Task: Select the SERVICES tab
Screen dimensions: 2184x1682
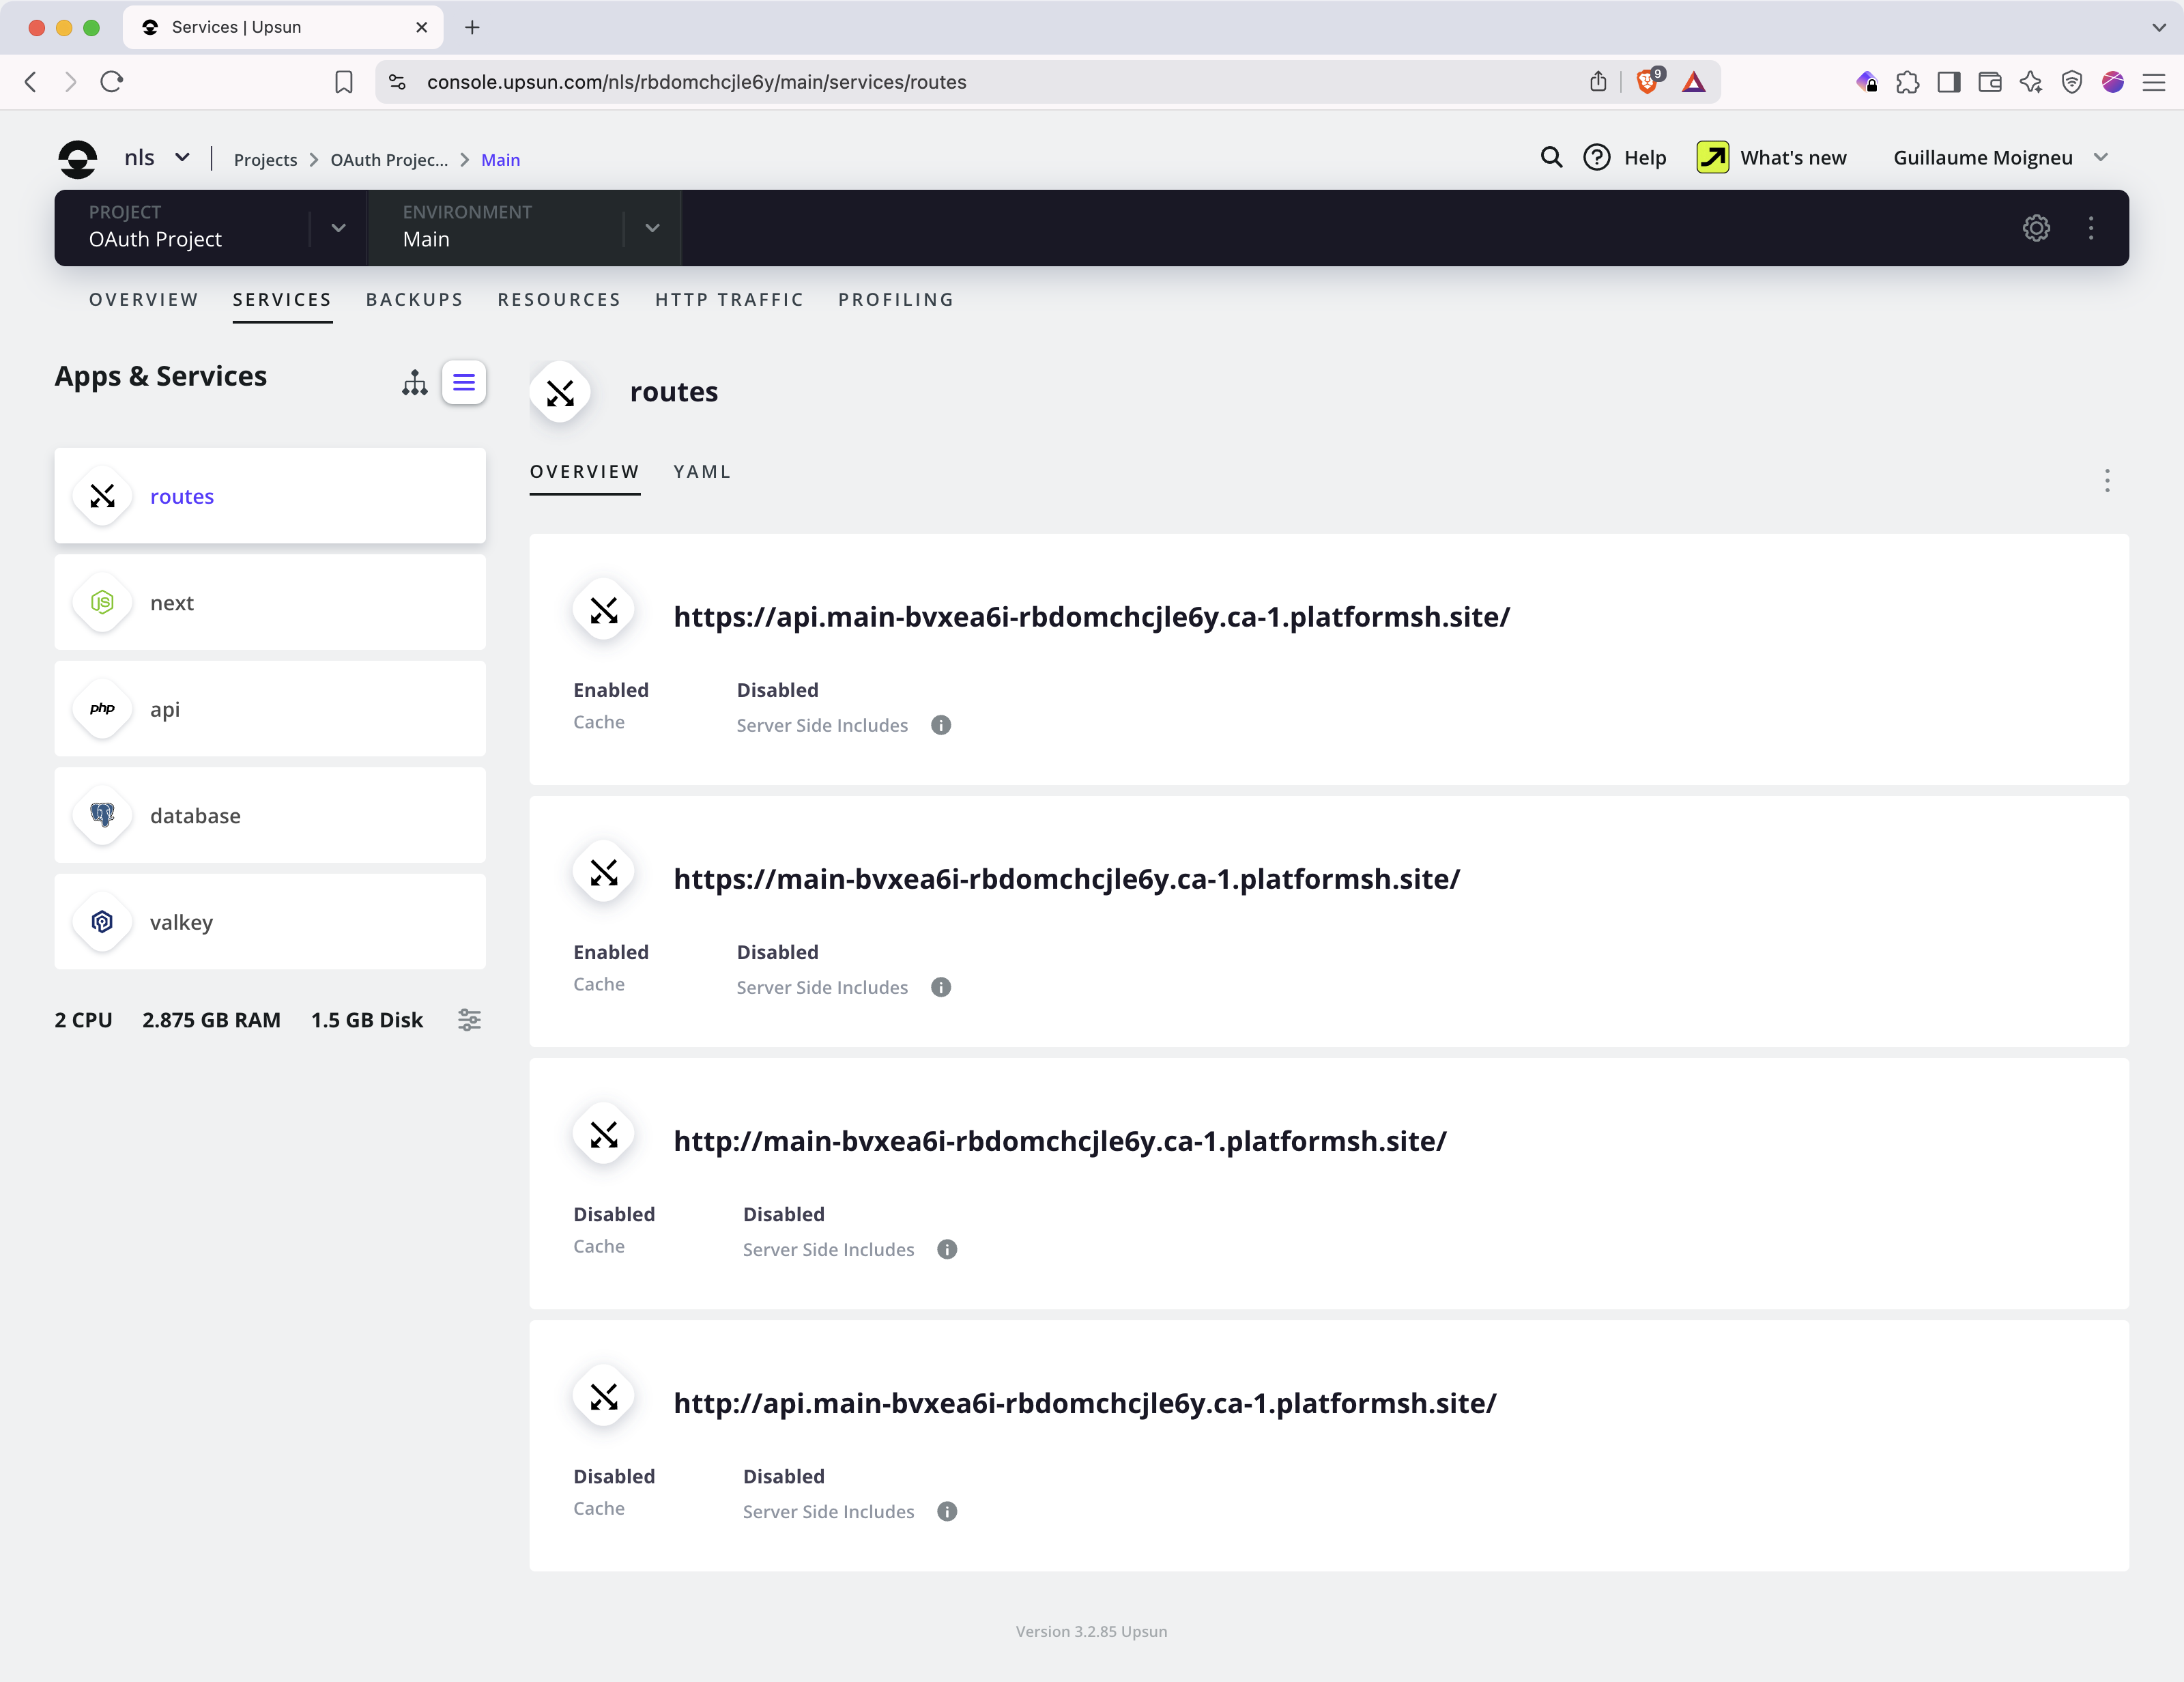Action: [282, 299]
